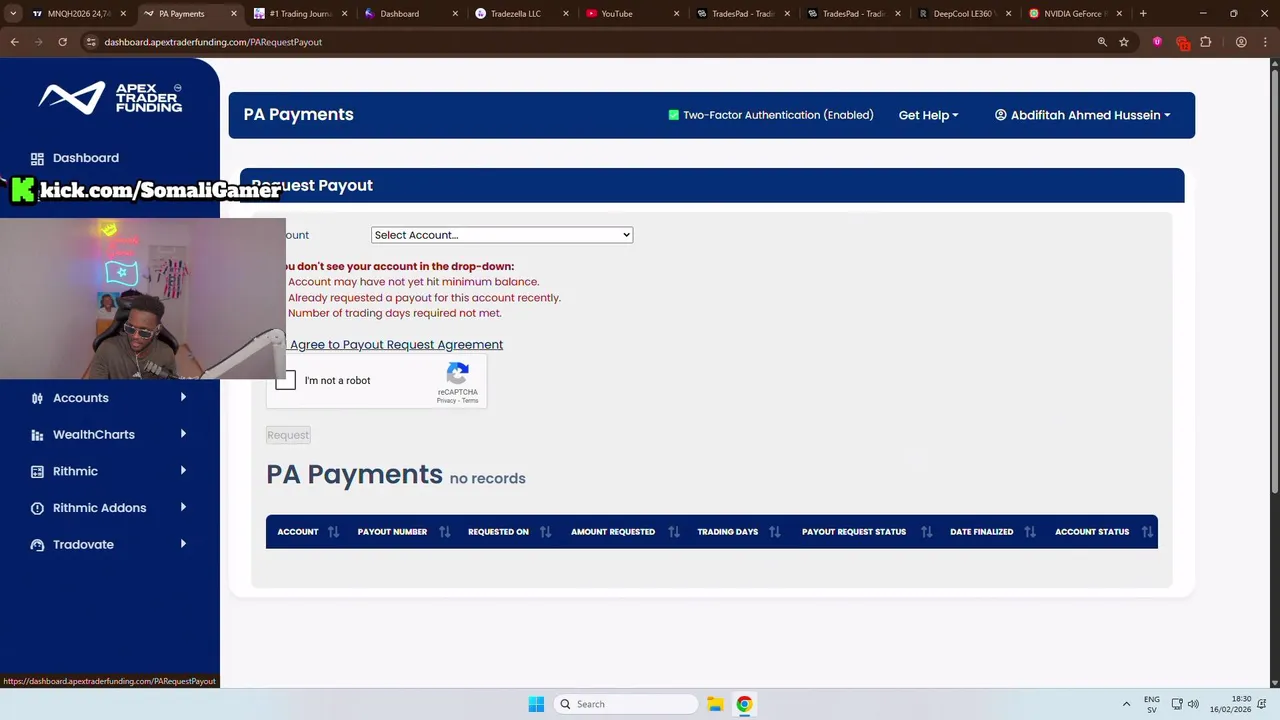The image size is (1280, 720).
Task: Show hidden system tray icons
Action: (1126, 704)
